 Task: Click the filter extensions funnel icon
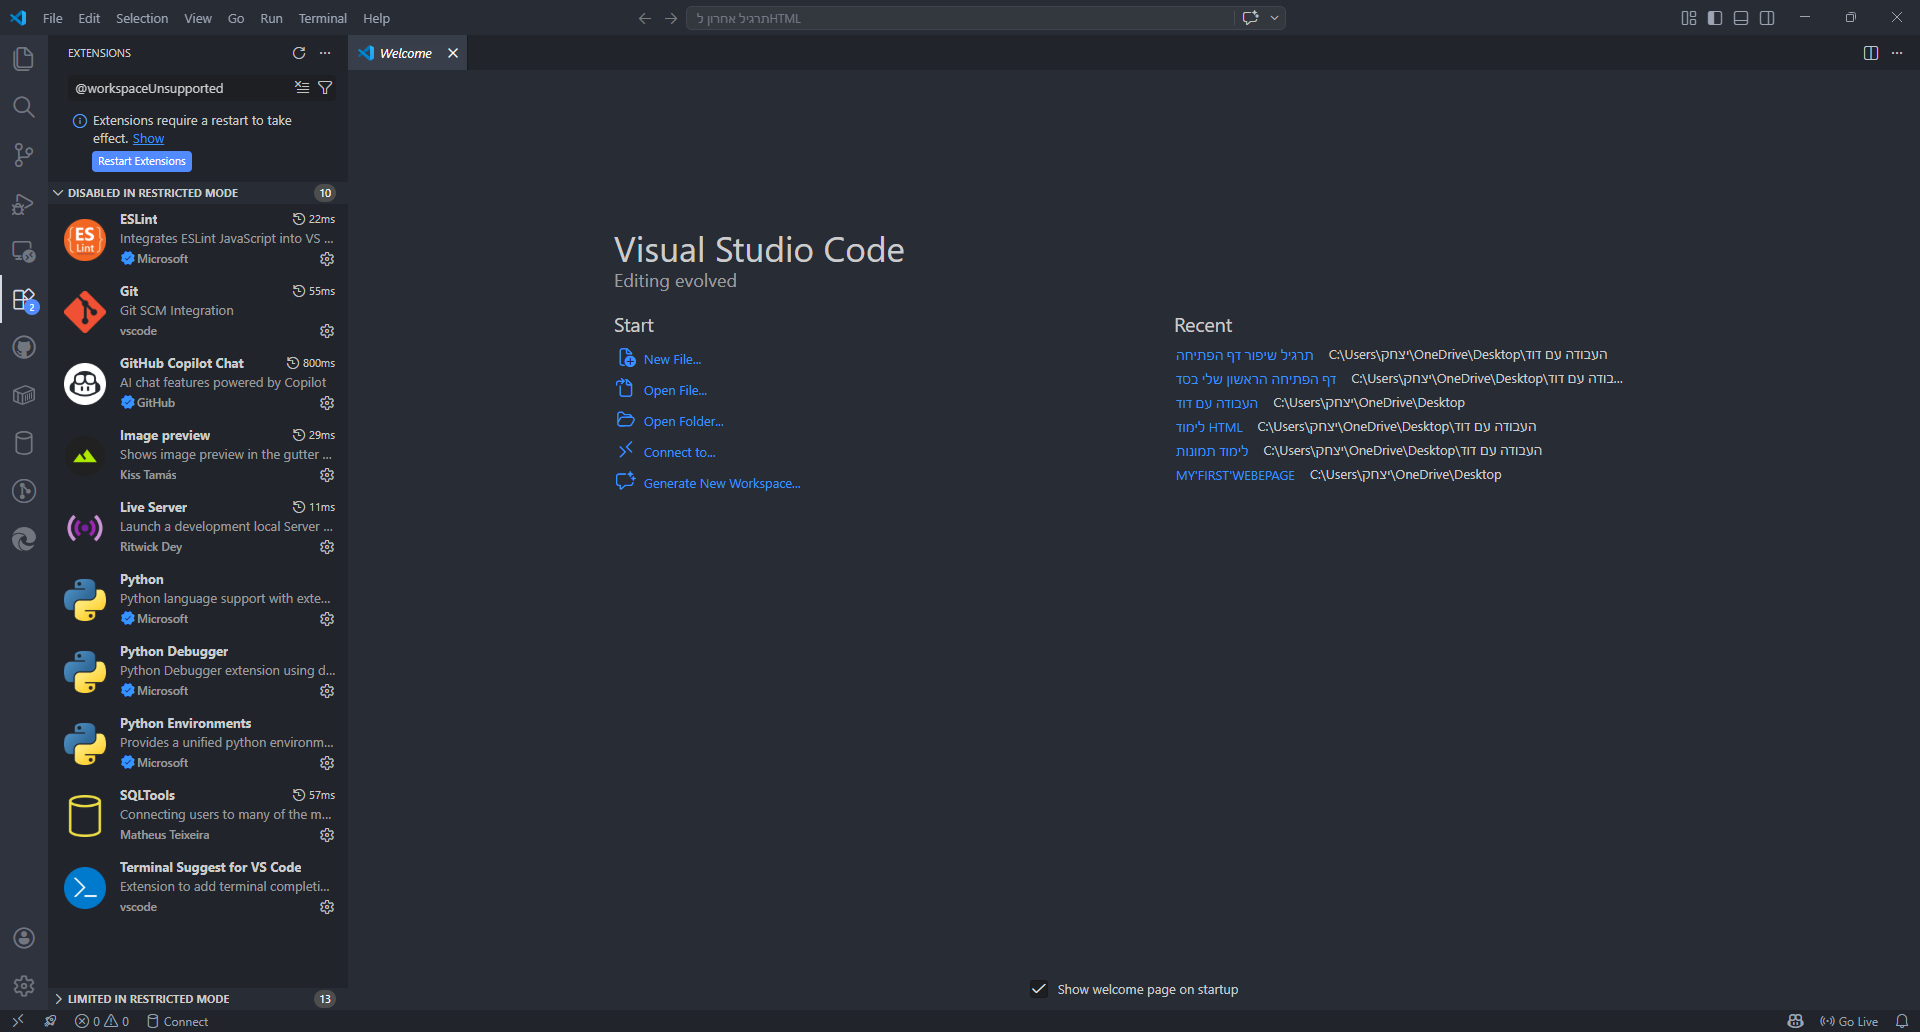[x=325, y=88]
